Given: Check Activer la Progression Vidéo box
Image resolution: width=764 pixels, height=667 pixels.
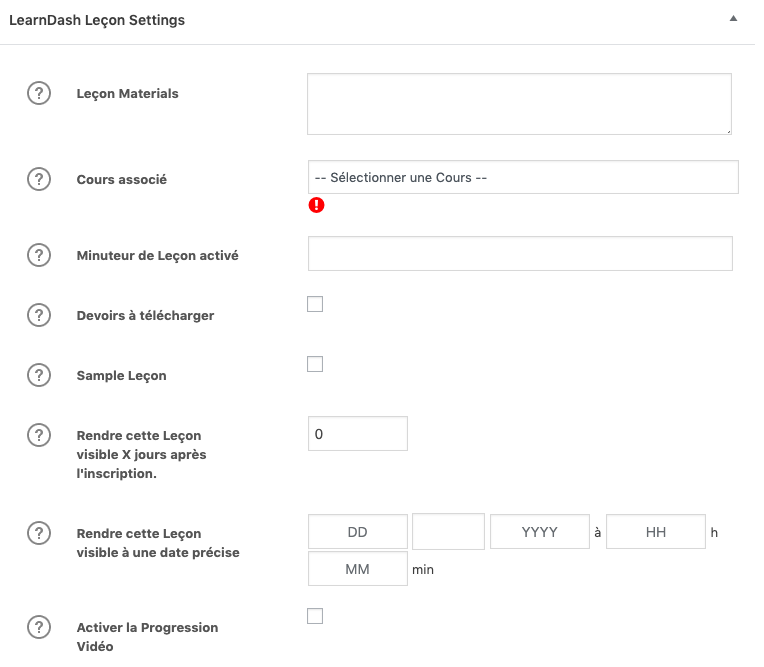Looking at the screenshot, I should [315, 616].
